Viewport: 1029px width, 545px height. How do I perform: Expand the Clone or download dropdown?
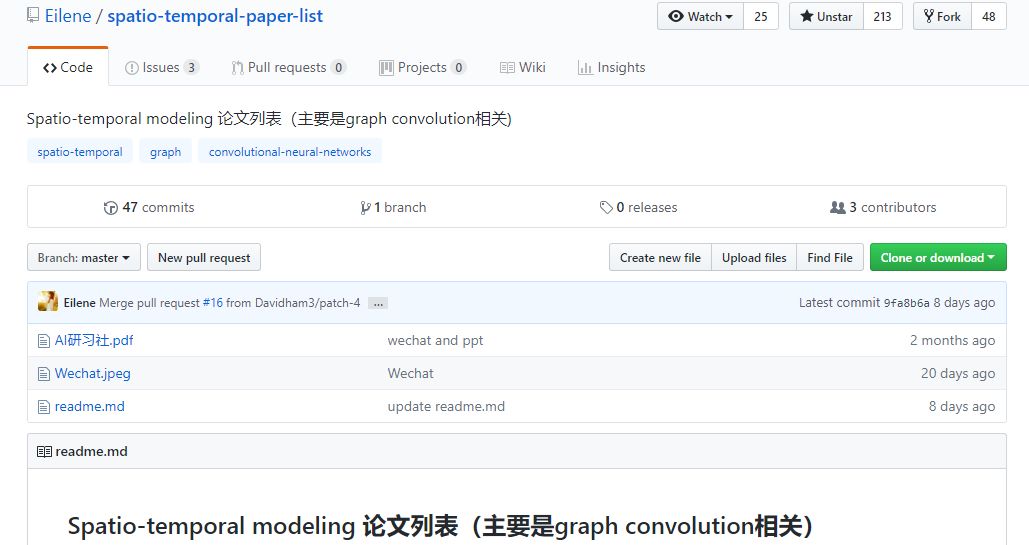click(938, 257)
